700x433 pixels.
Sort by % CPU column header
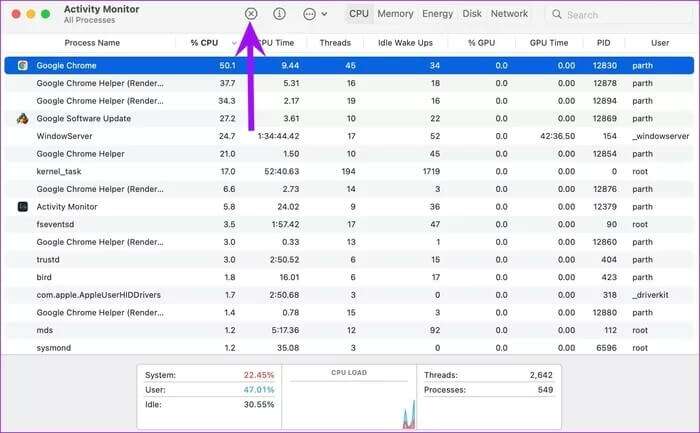[x=204, y=43]
